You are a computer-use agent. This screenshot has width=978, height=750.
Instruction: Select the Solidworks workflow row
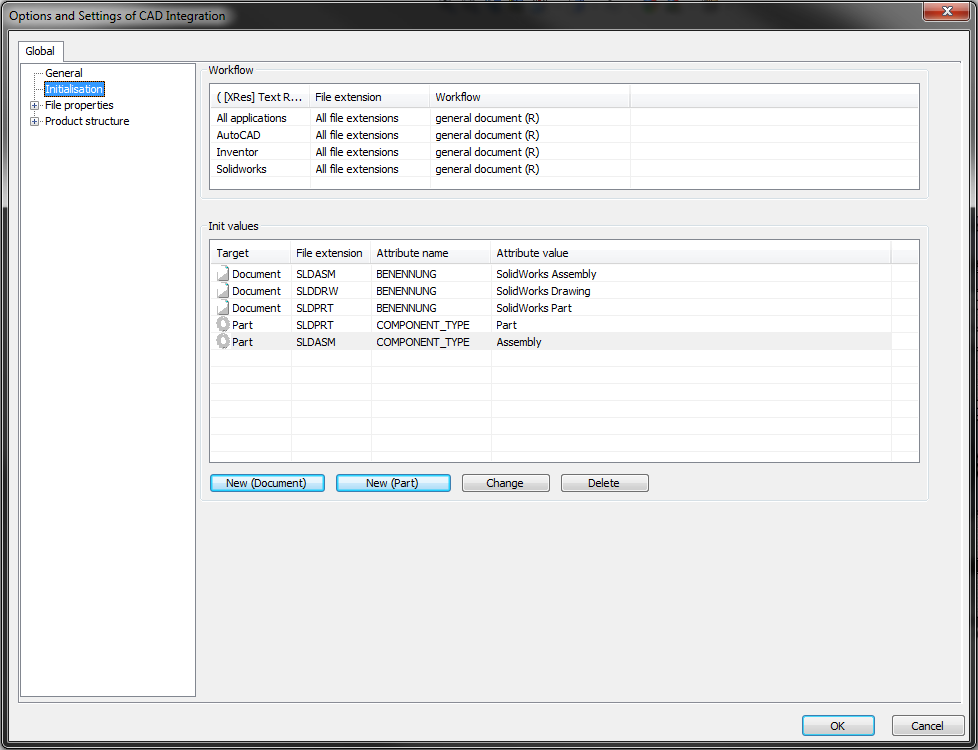coord(564,168)
